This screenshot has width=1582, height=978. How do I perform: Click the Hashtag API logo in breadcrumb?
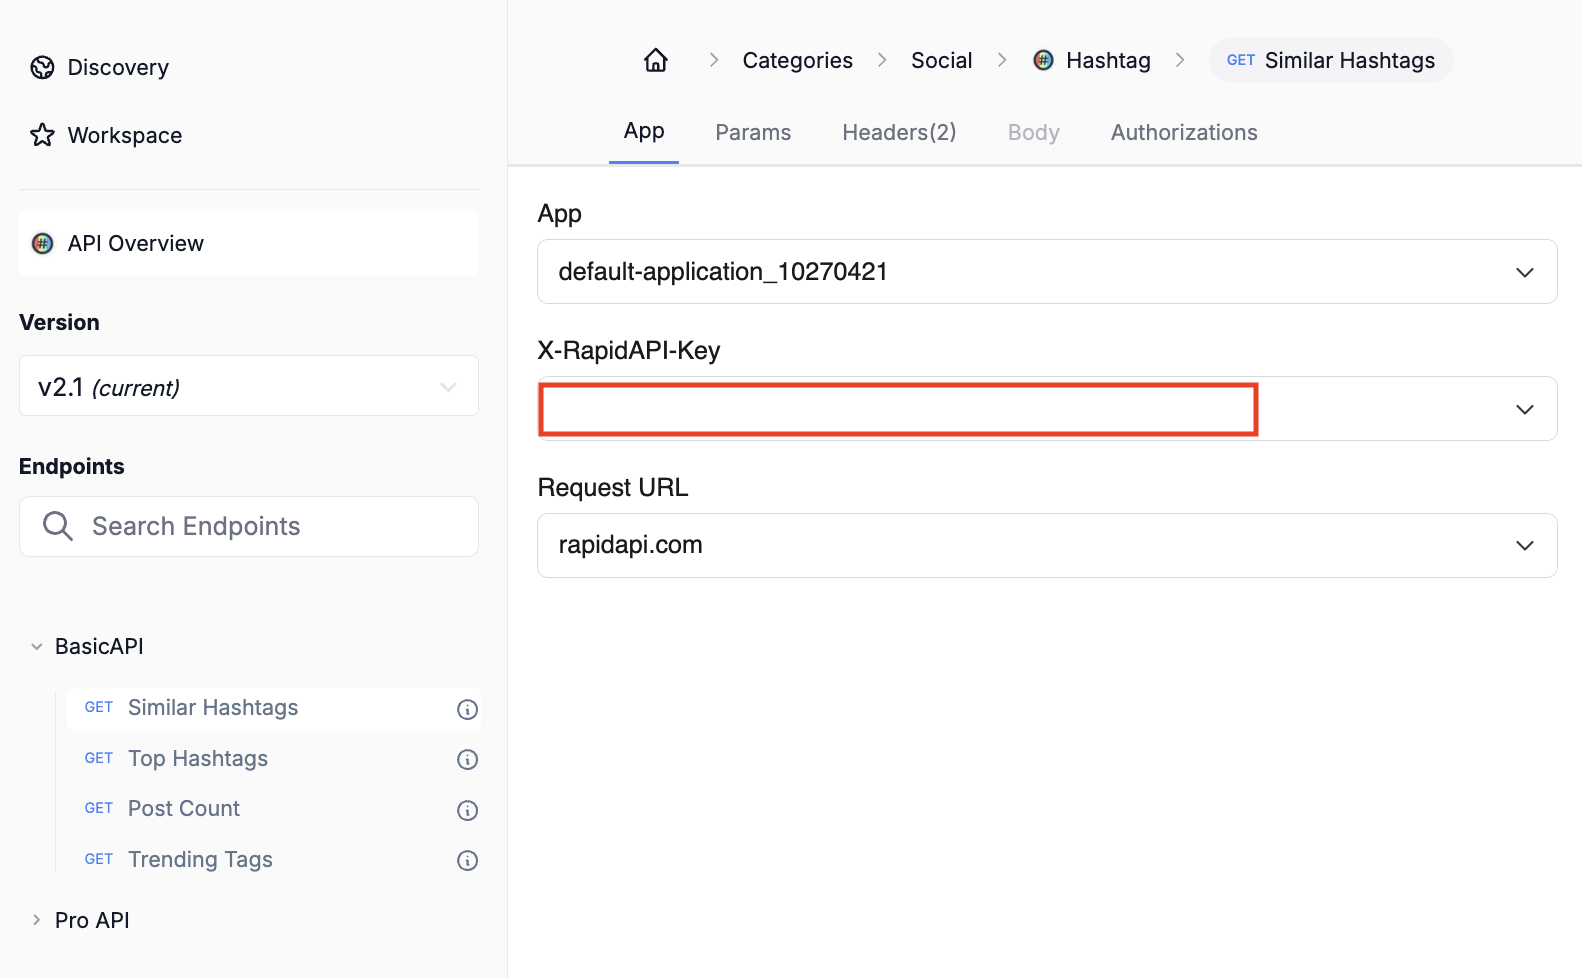1043,60
